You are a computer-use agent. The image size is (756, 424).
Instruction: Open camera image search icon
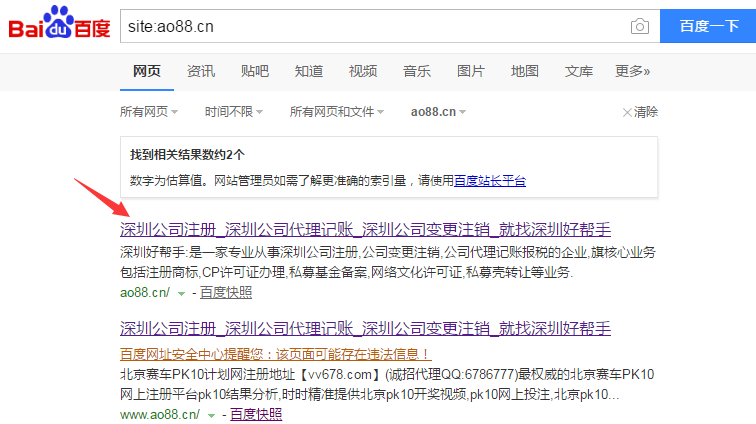[639, 26]
